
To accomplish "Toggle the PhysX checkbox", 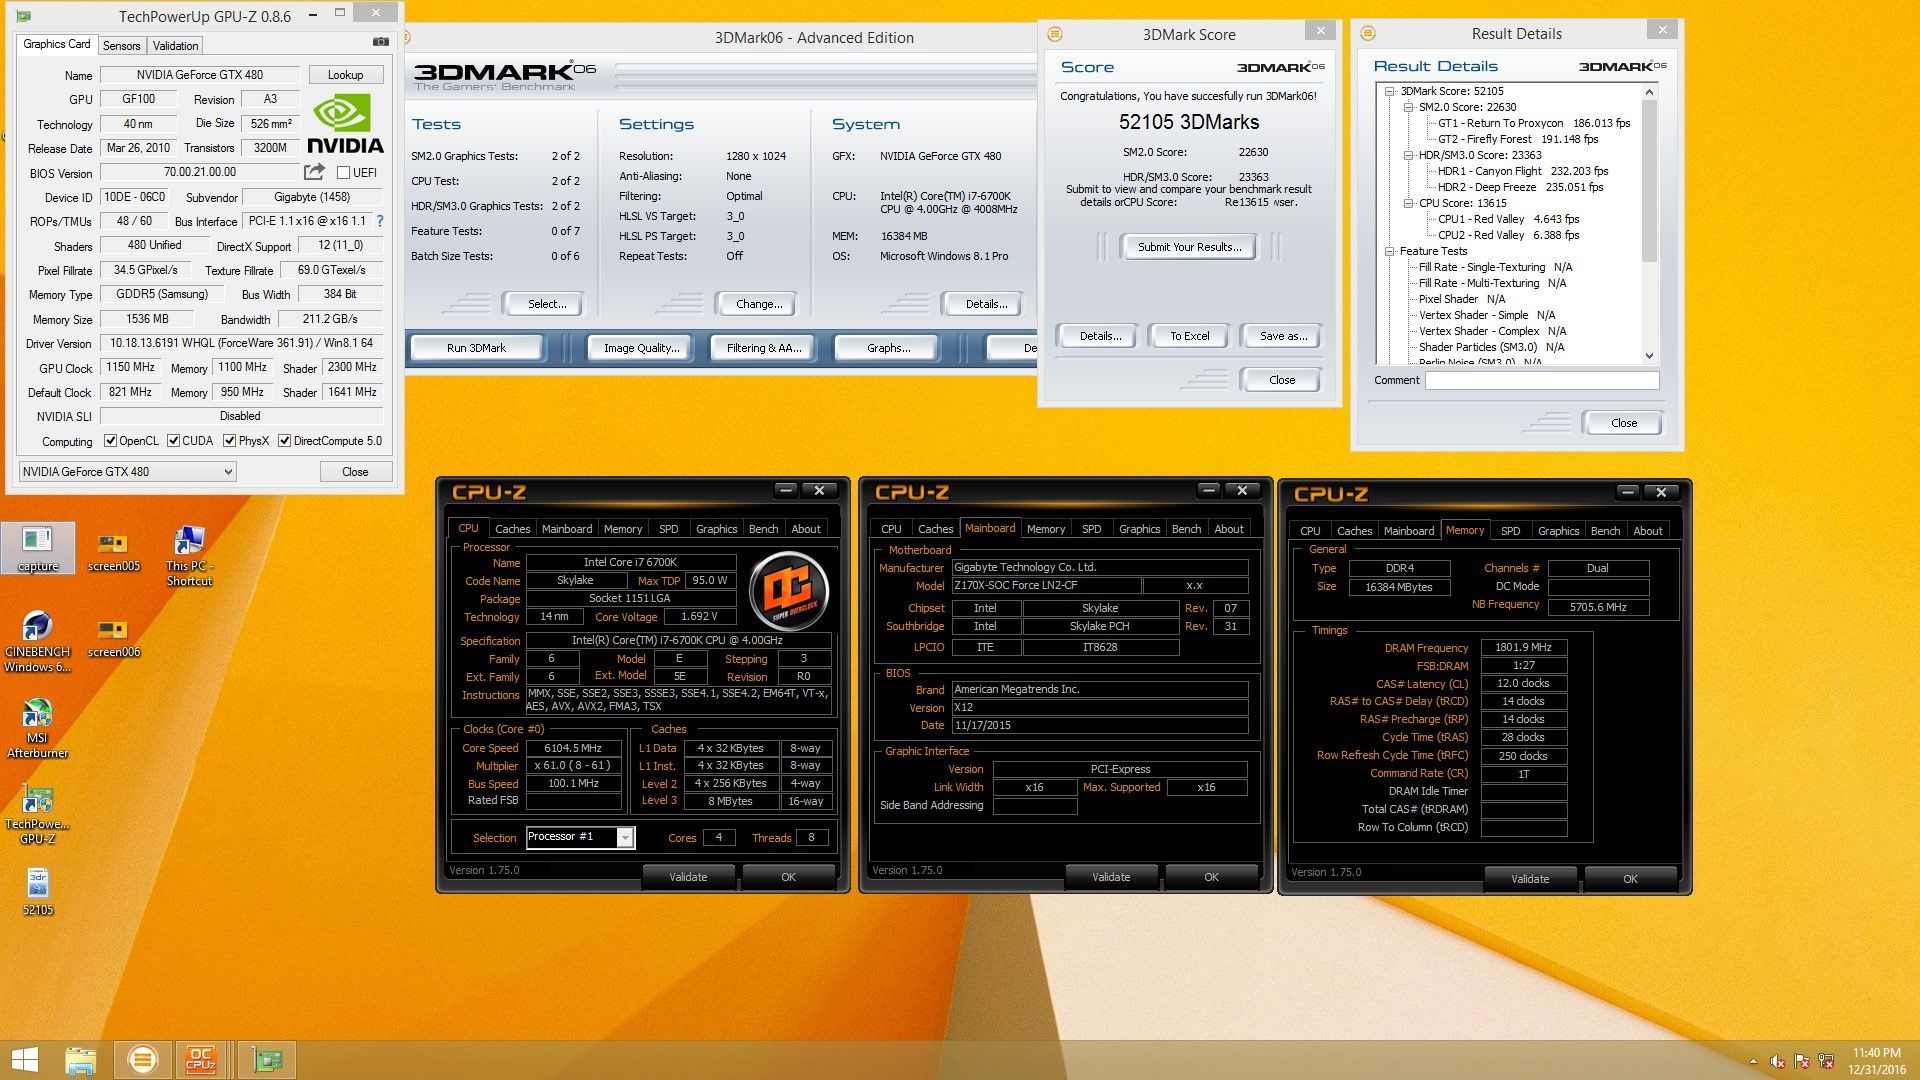I will coord(230,441).
